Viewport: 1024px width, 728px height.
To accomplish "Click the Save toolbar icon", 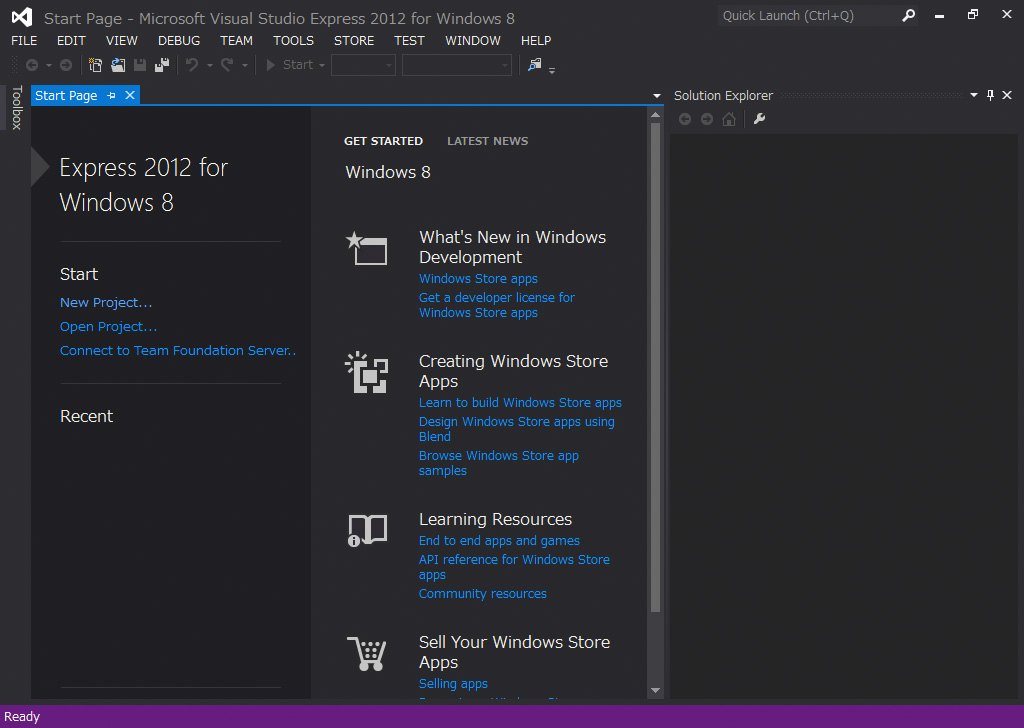I will coord(140,65).
